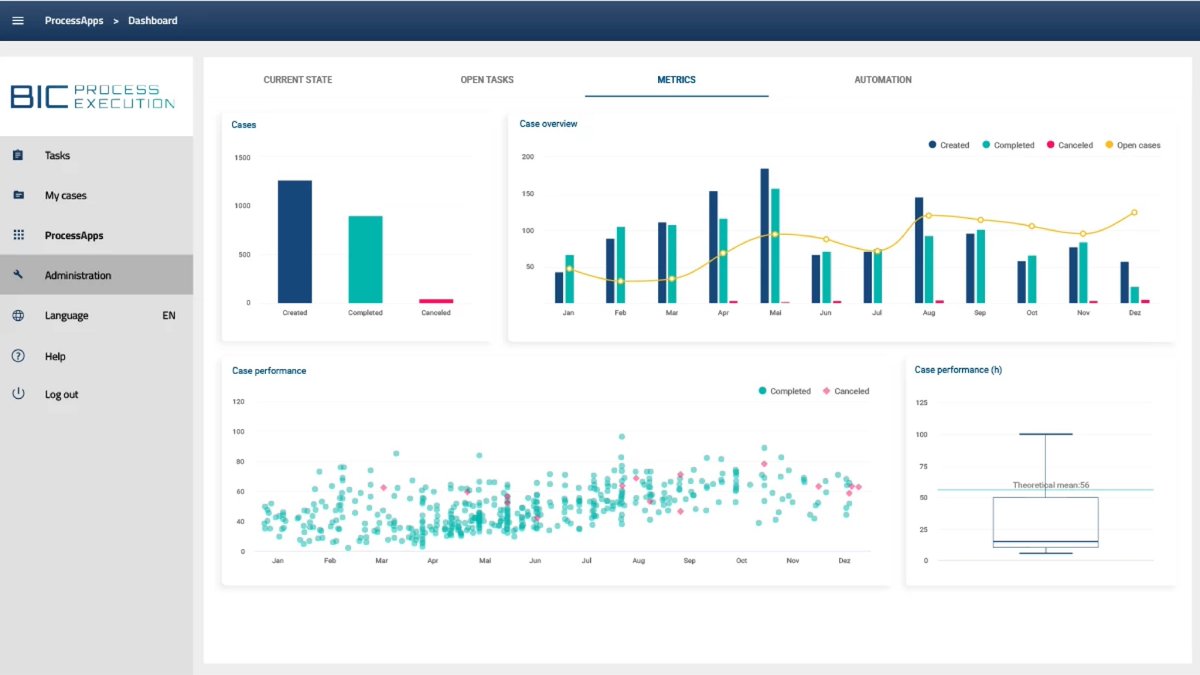The width and height of the screenshot is (1200, 675).
Task: Switch to the Open Tasks tab
Action: (487, 80)
